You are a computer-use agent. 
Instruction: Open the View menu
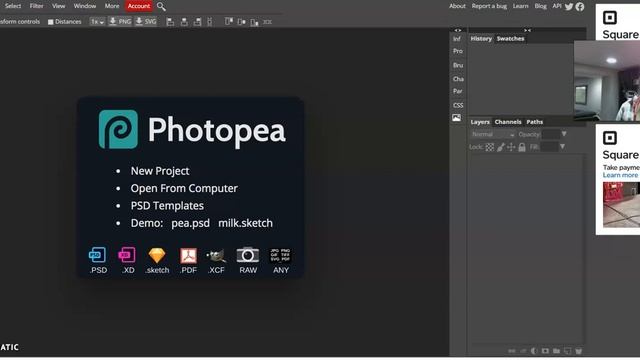coord(58,6)
